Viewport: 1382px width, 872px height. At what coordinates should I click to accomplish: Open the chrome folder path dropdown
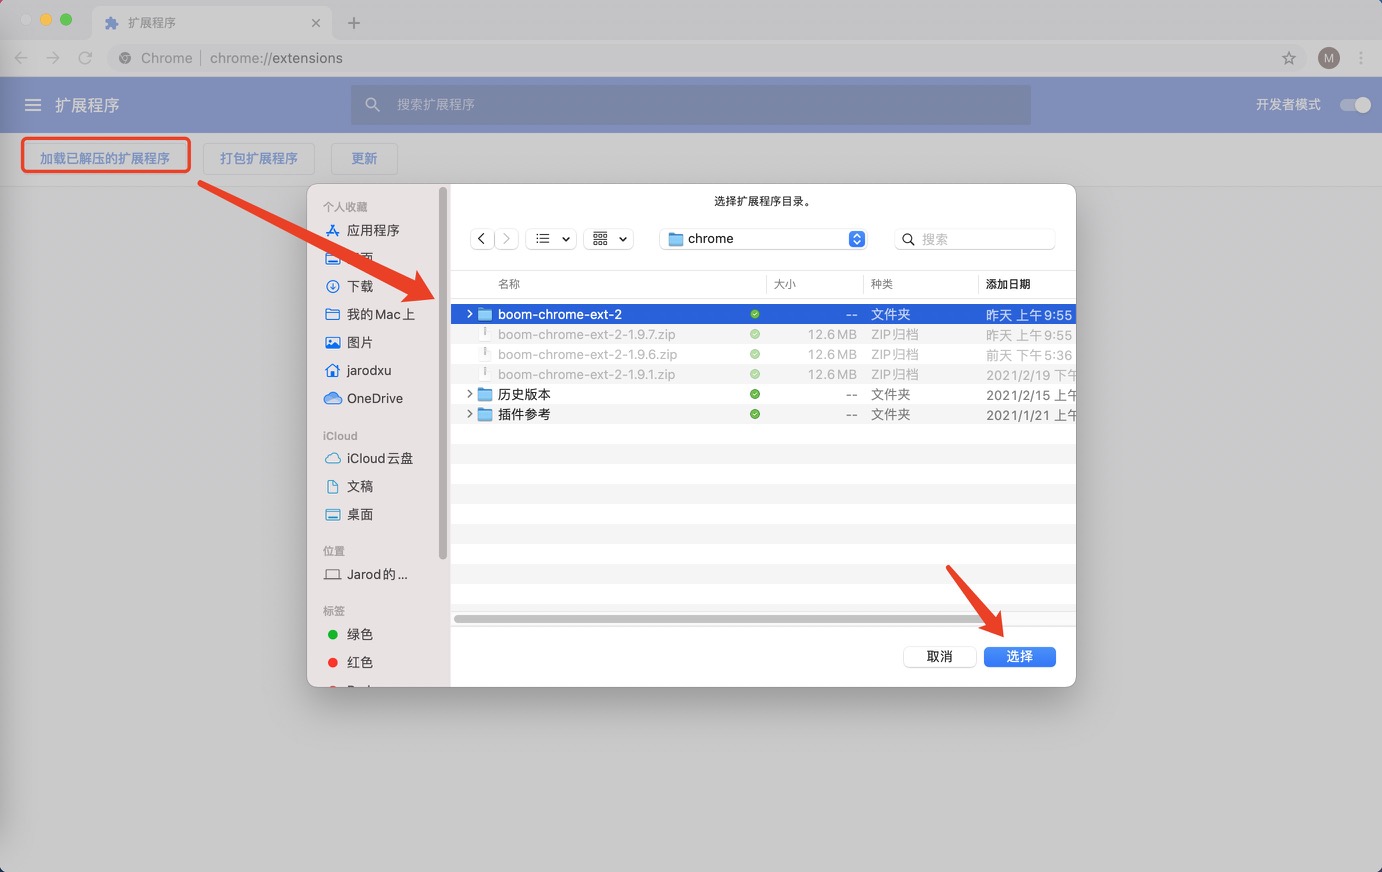point(762,239)
